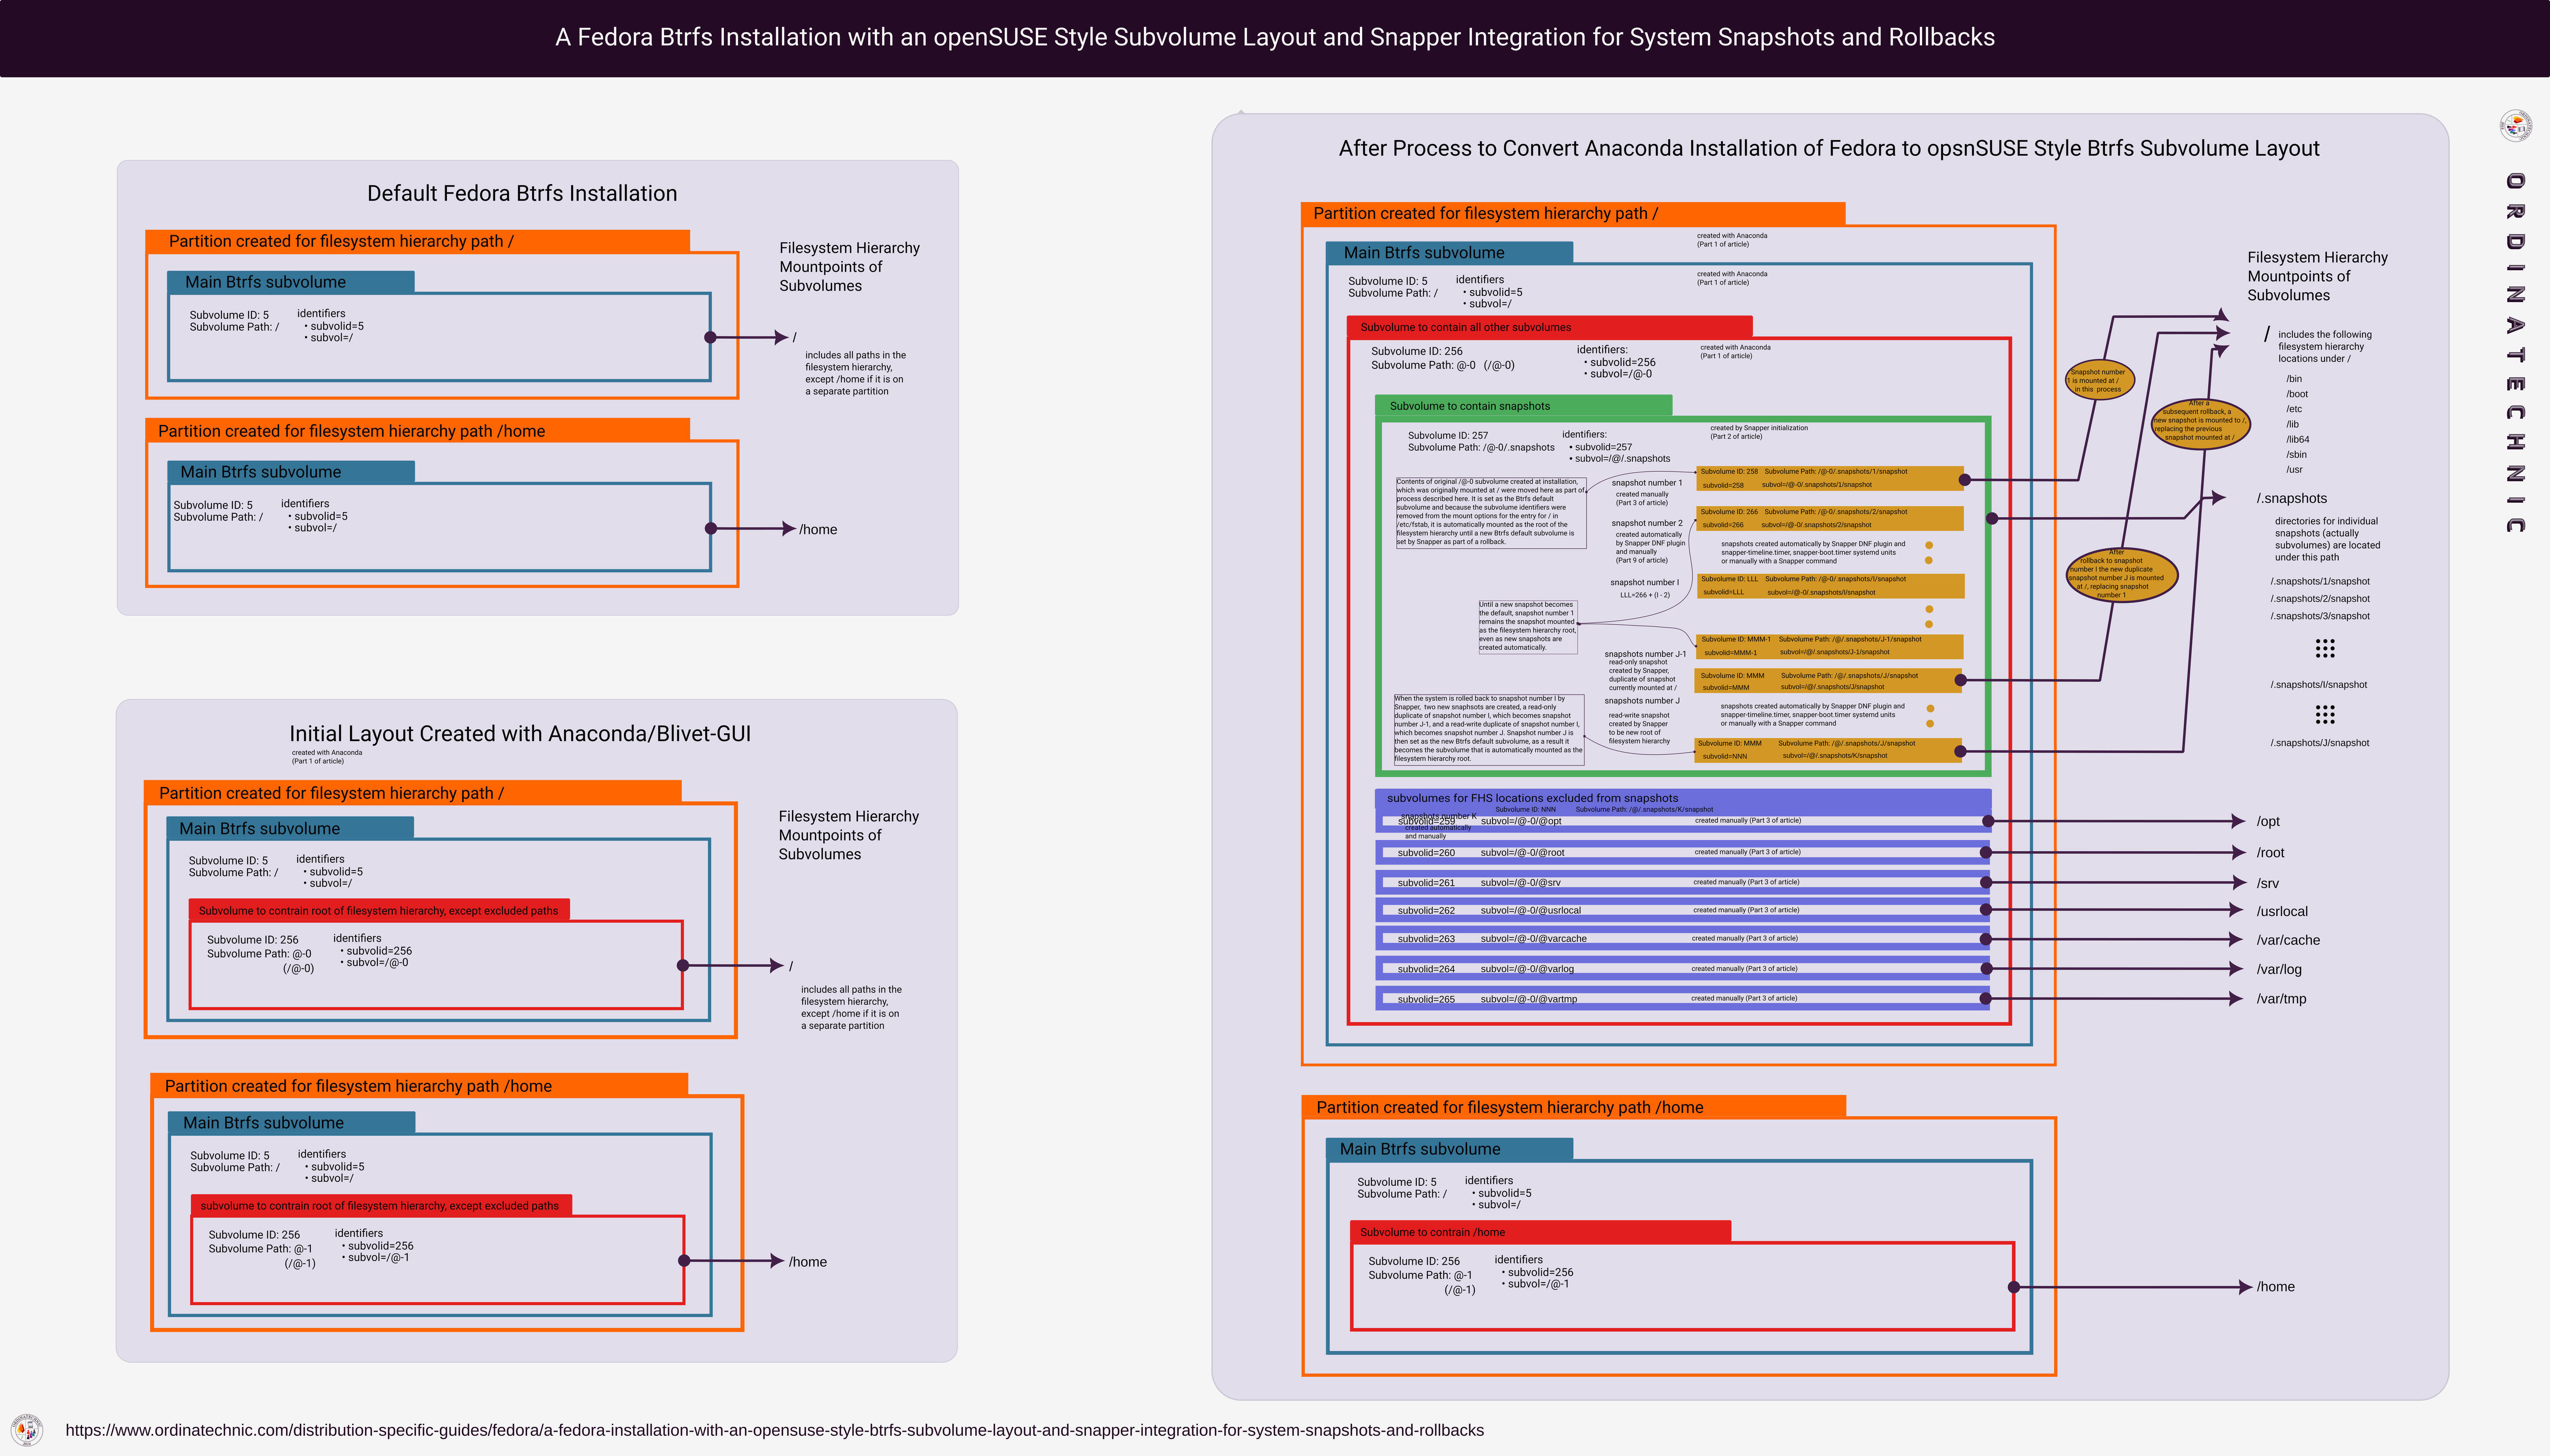Click the red 'Subvolume to contrain /home' label
Viewport: 2550px width, 1456px height.
pyautogui.click(x=1540, y=1232)
